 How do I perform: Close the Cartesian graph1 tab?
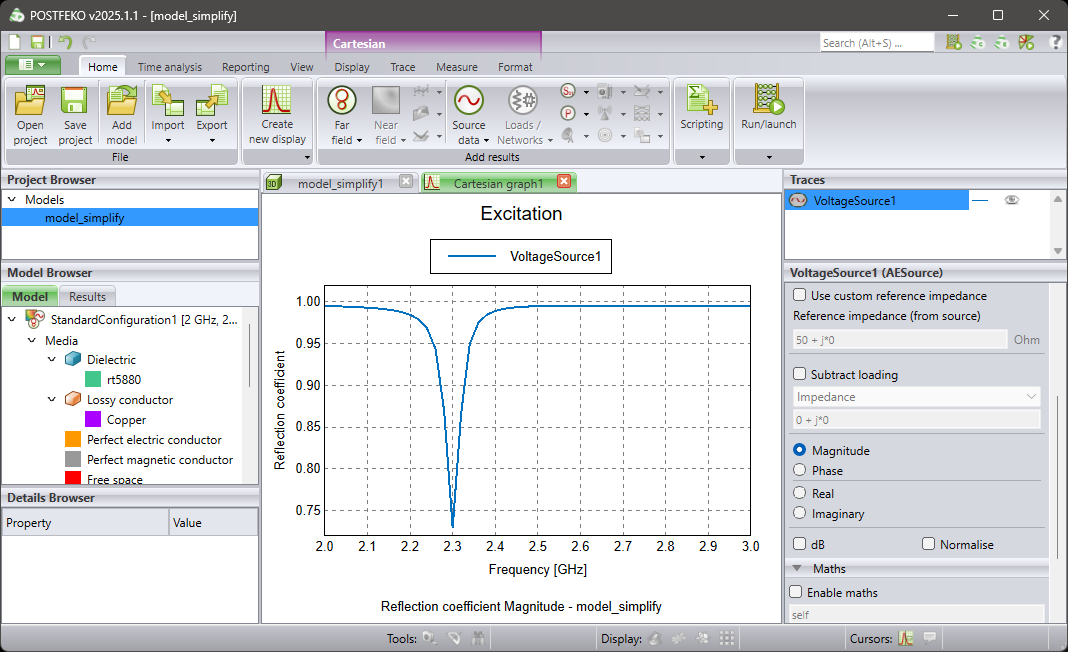(564, 181)
